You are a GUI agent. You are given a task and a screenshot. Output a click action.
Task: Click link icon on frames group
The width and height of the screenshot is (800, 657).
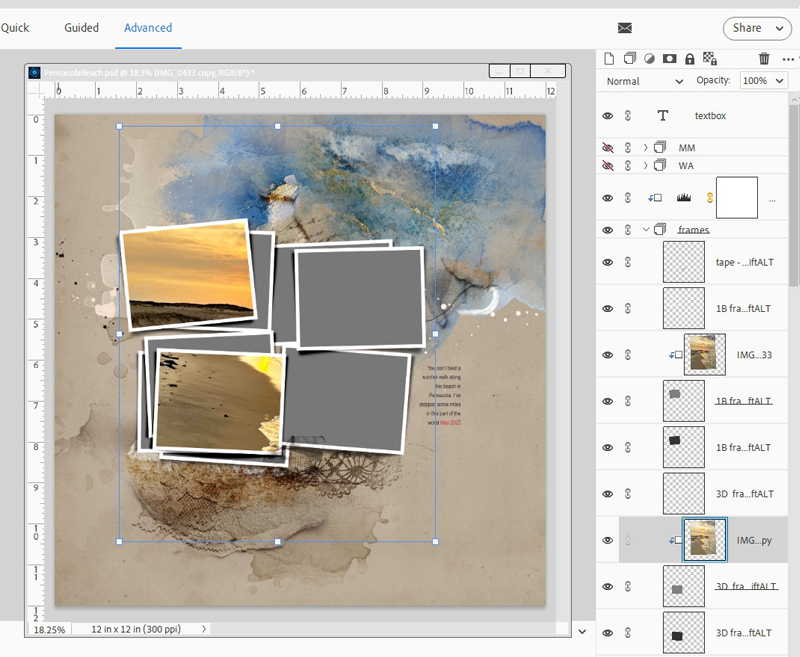628,230
